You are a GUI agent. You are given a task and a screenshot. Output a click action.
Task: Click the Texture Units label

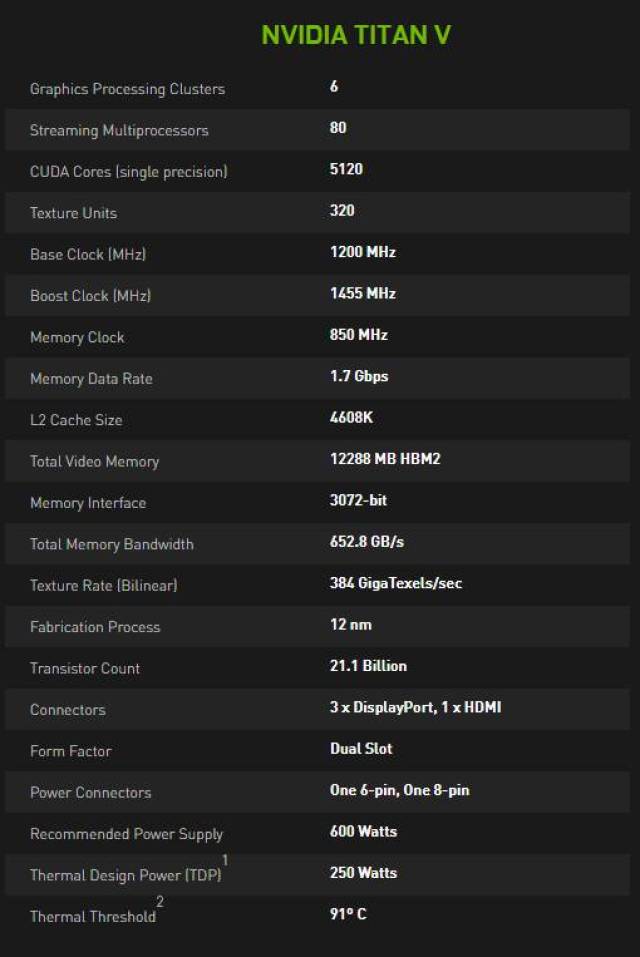point(73,213)
